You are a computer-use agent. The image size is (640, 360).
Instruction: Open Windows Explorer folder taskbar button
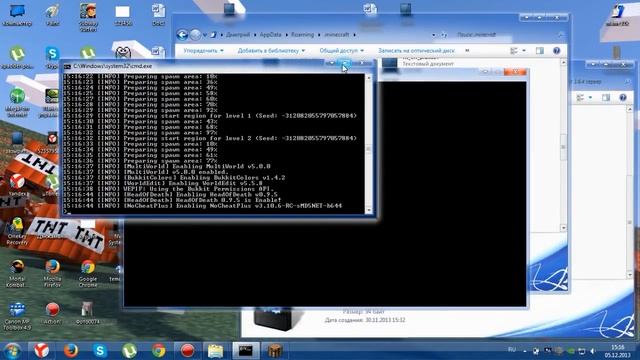tap(216, 351)
